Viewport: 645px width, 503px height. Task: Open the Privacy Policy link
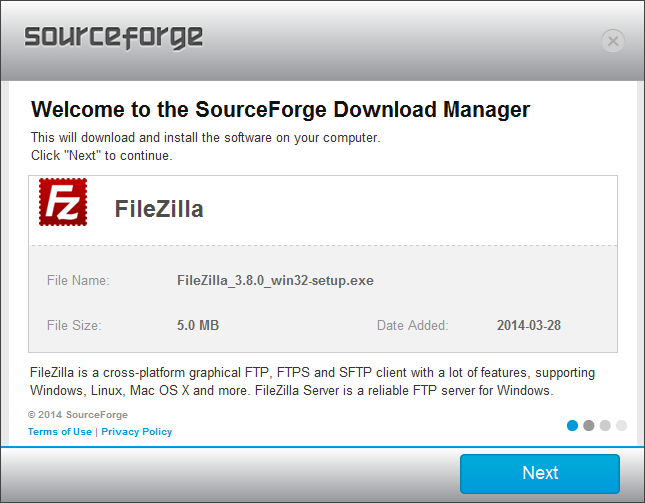(x=137, y=432)
